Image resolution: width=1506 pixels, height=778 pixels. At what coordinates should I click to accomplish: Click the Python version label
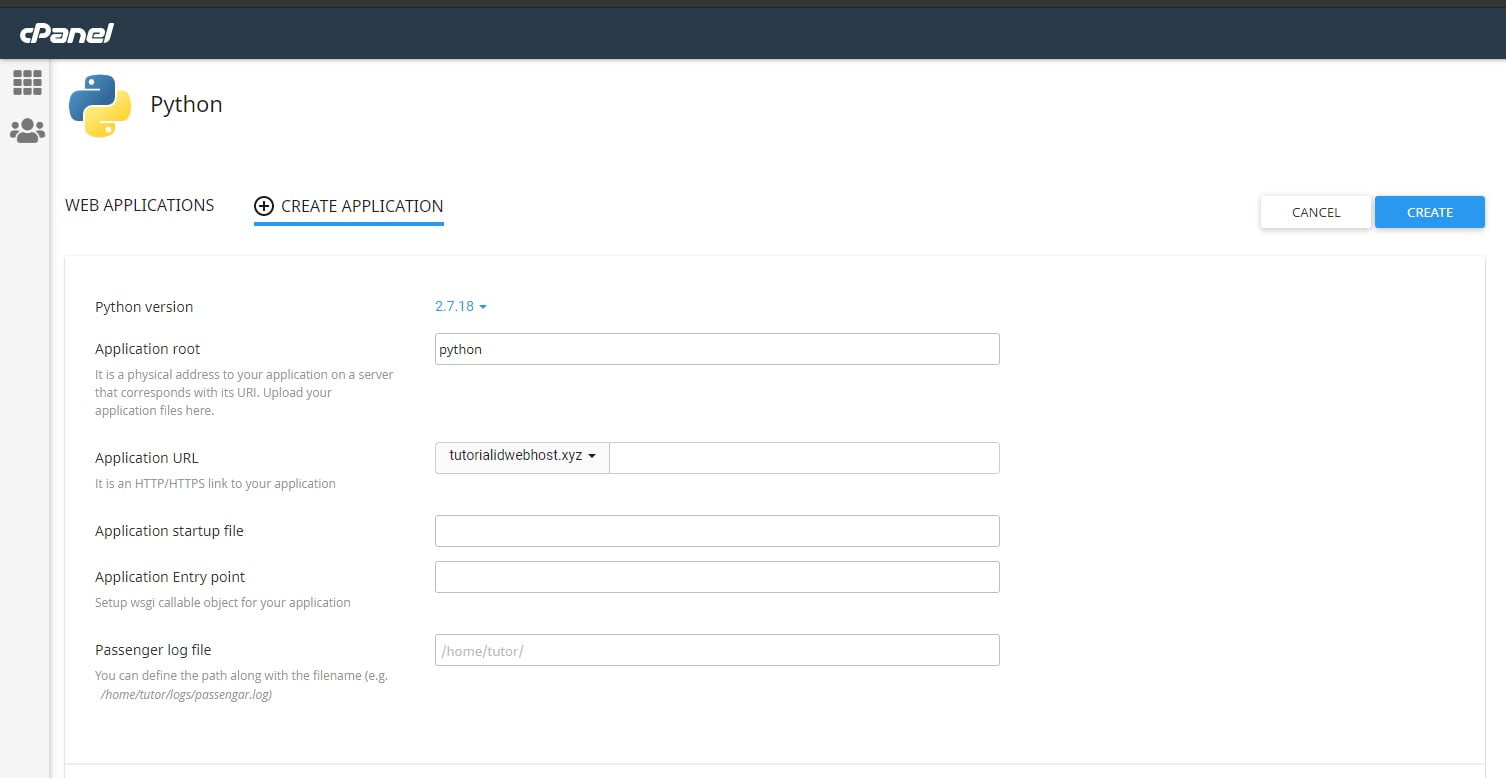coord(144,307)
